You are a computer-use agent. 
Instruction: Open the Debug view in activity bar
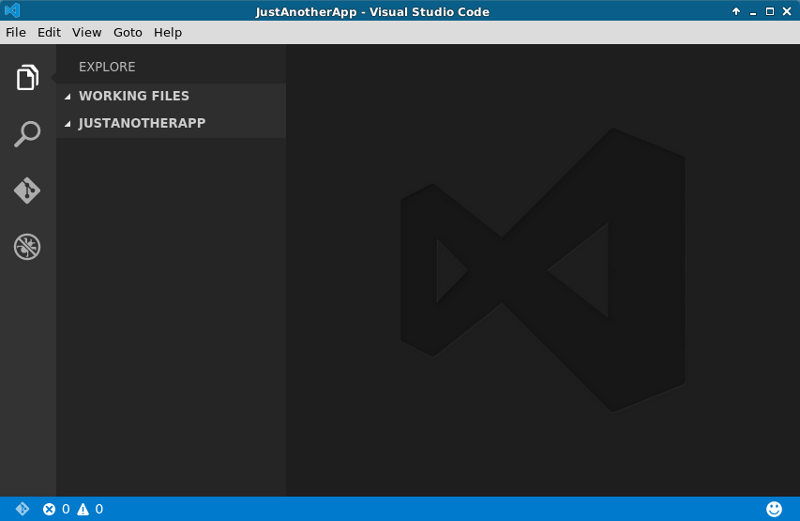27,247
